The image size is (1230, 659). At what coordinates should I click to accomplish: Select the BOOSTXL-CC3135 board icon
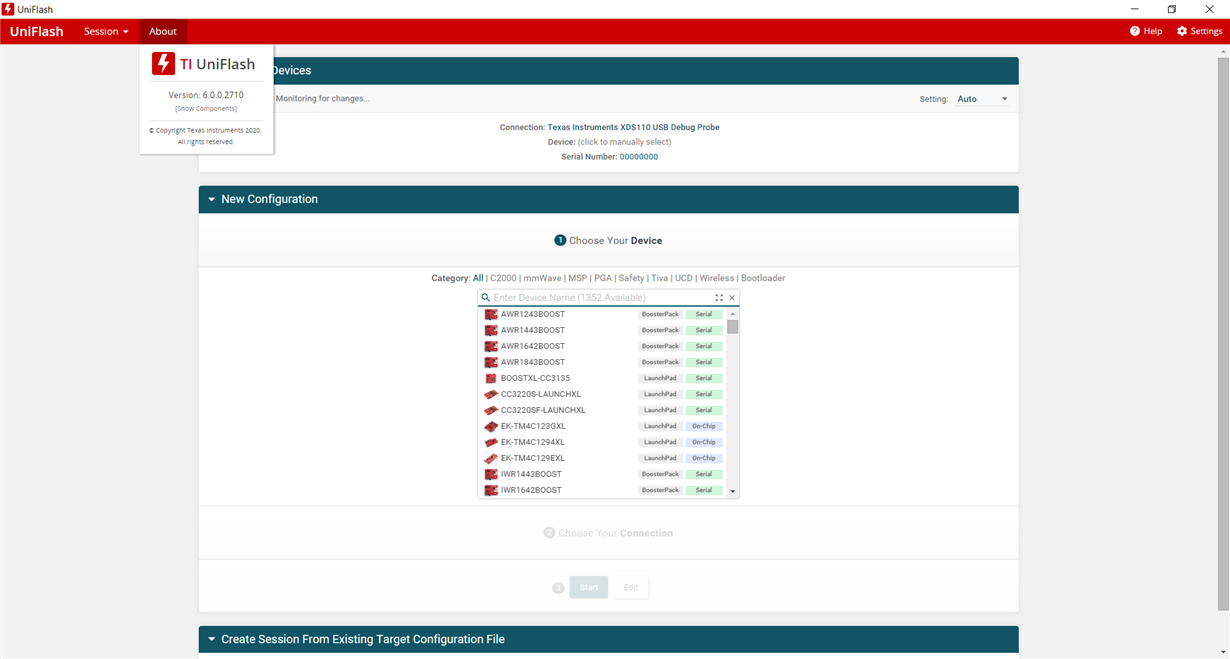tap(491, 378)
